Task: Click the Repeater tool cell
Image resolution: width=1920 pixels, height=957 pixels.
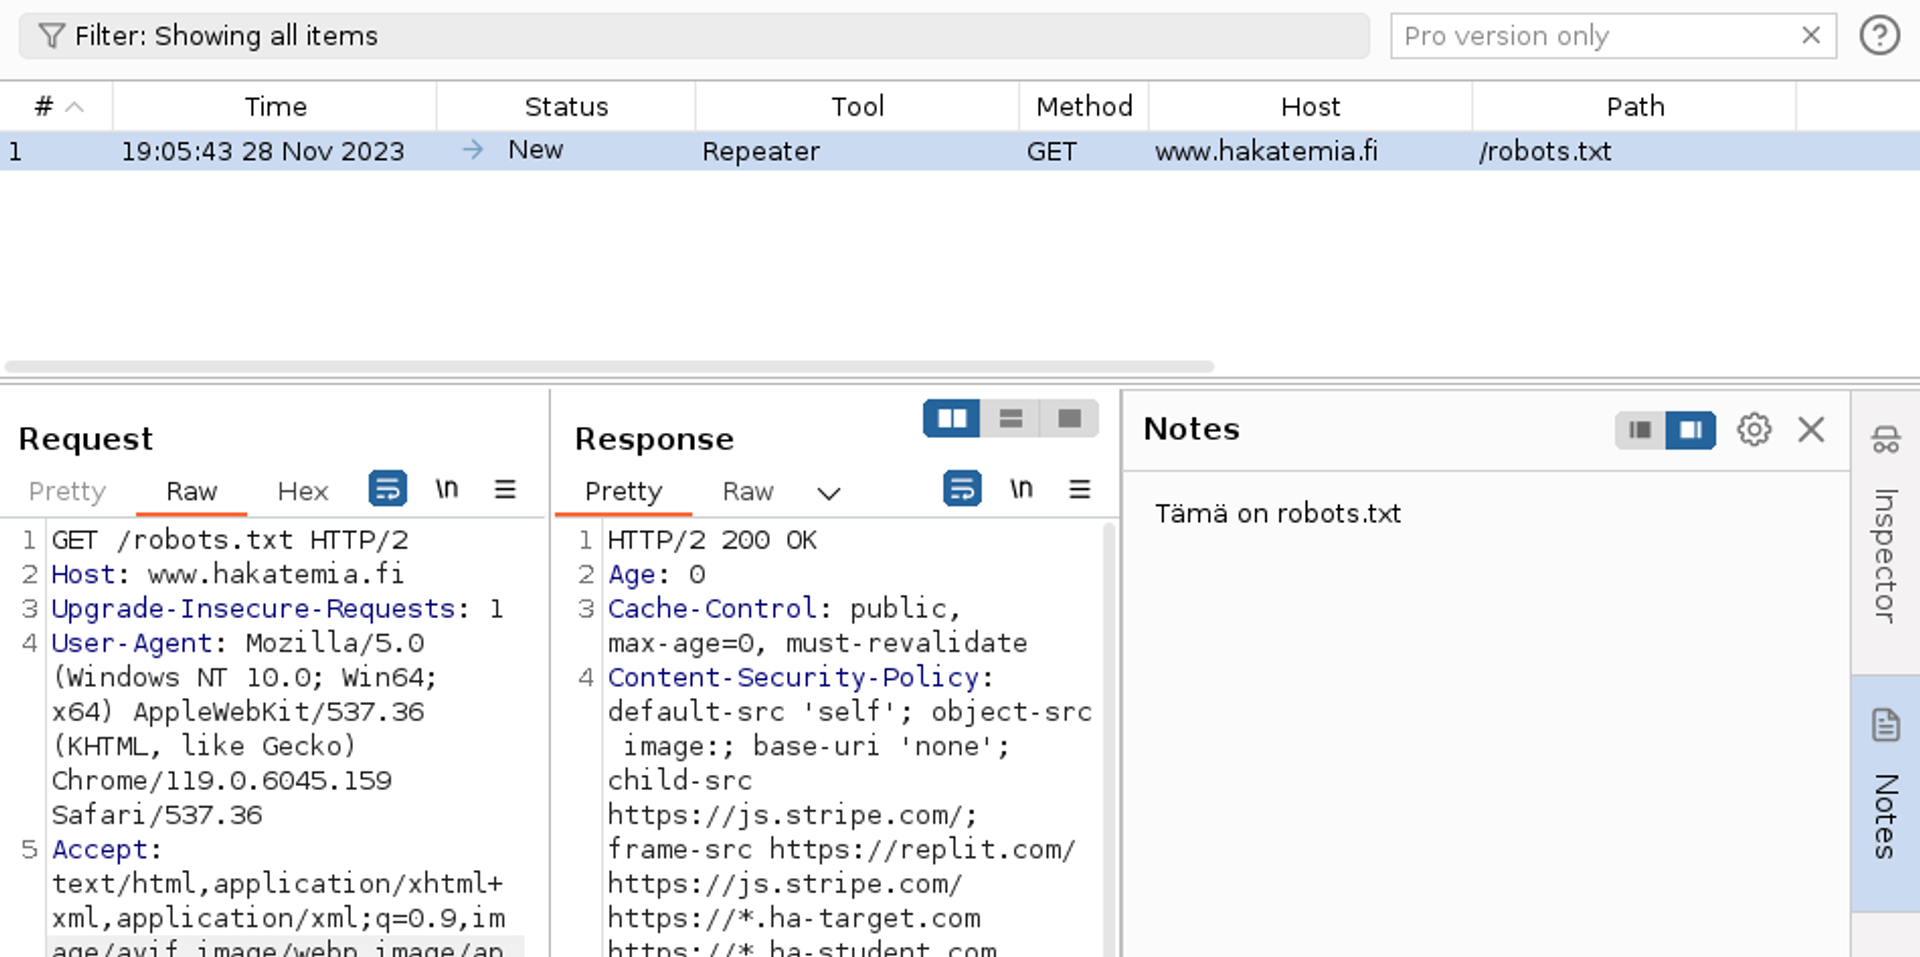Action: 761,151
